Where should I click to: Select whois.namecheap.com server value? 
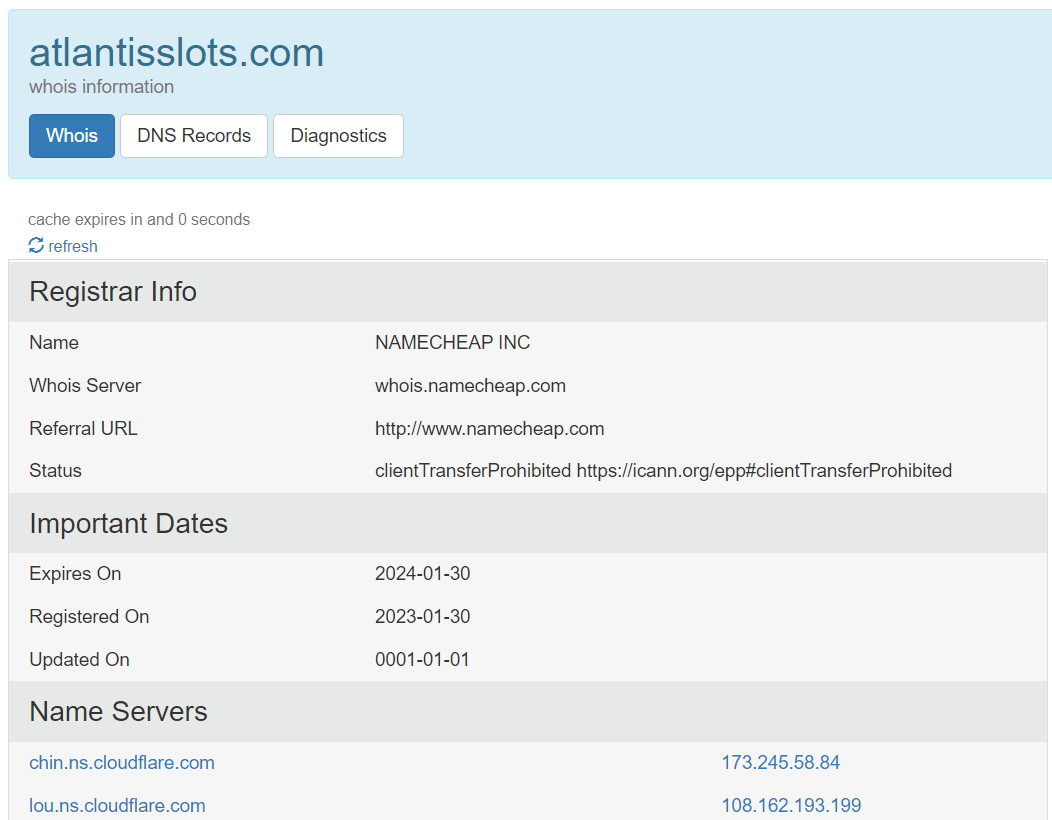coord(470,385)
